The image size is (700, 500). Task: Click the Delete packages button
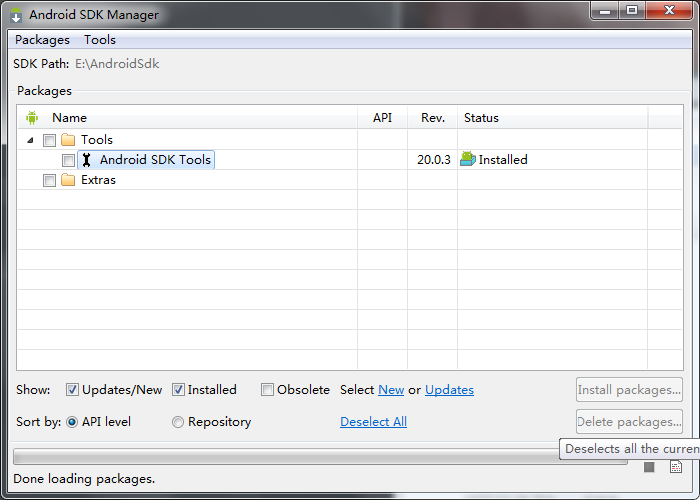(629, 422)
